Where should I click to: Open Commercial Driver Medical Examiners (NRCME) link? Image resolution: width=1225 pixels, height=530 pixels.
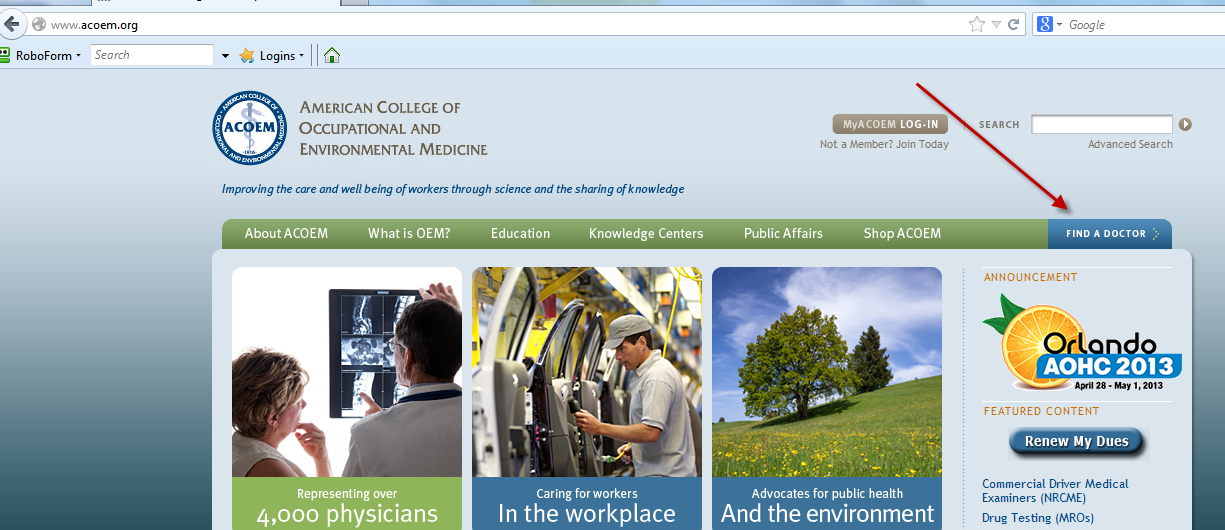coord(1055,490)
